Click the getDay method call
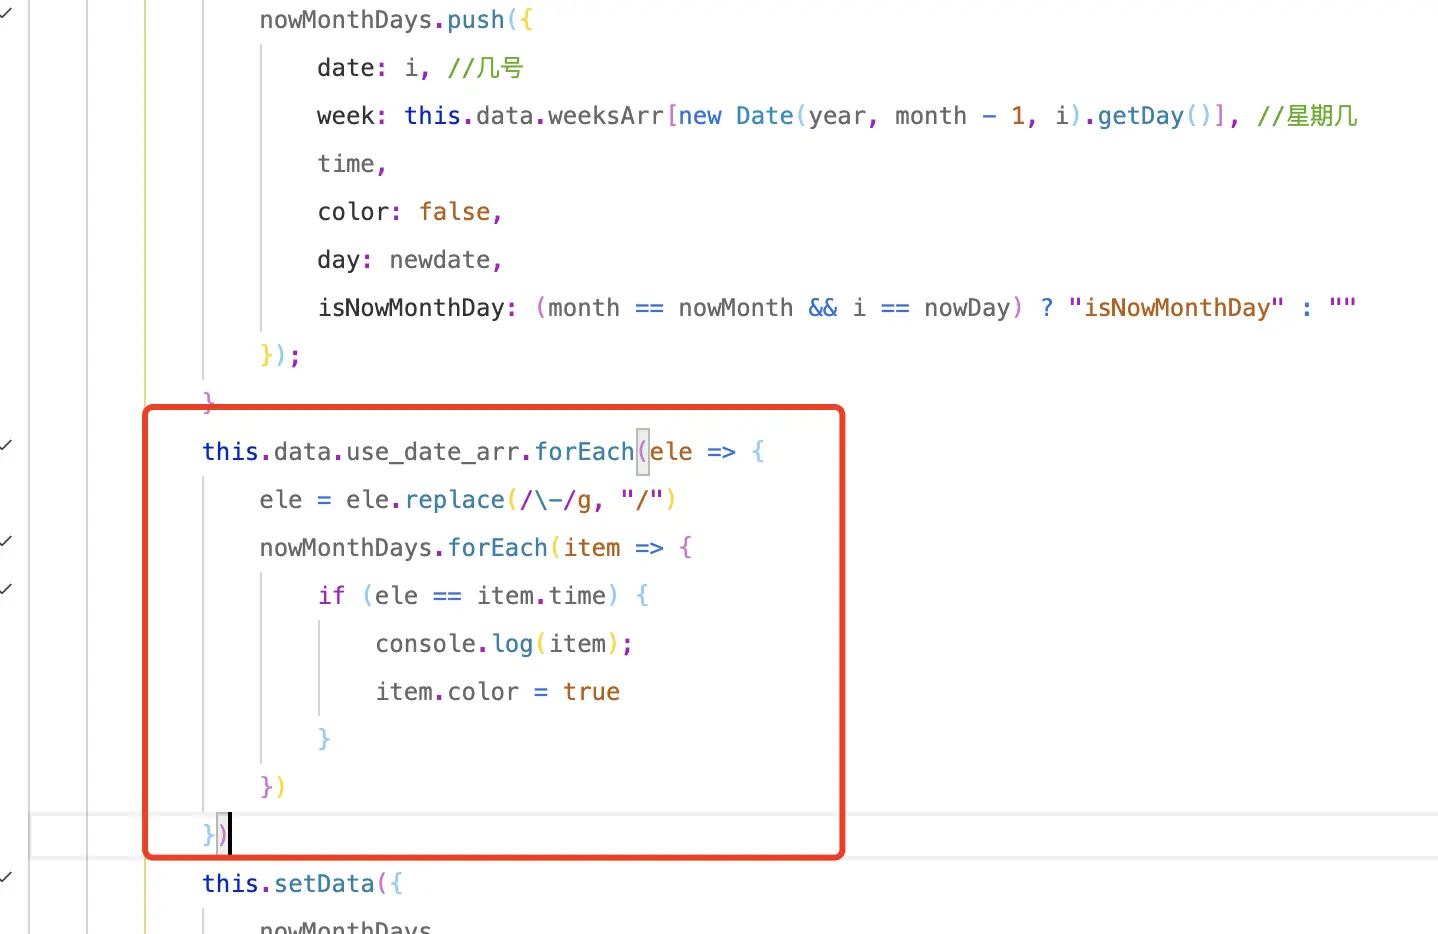The width and height of the screenshot is (1438, 934). [1140, 116]
